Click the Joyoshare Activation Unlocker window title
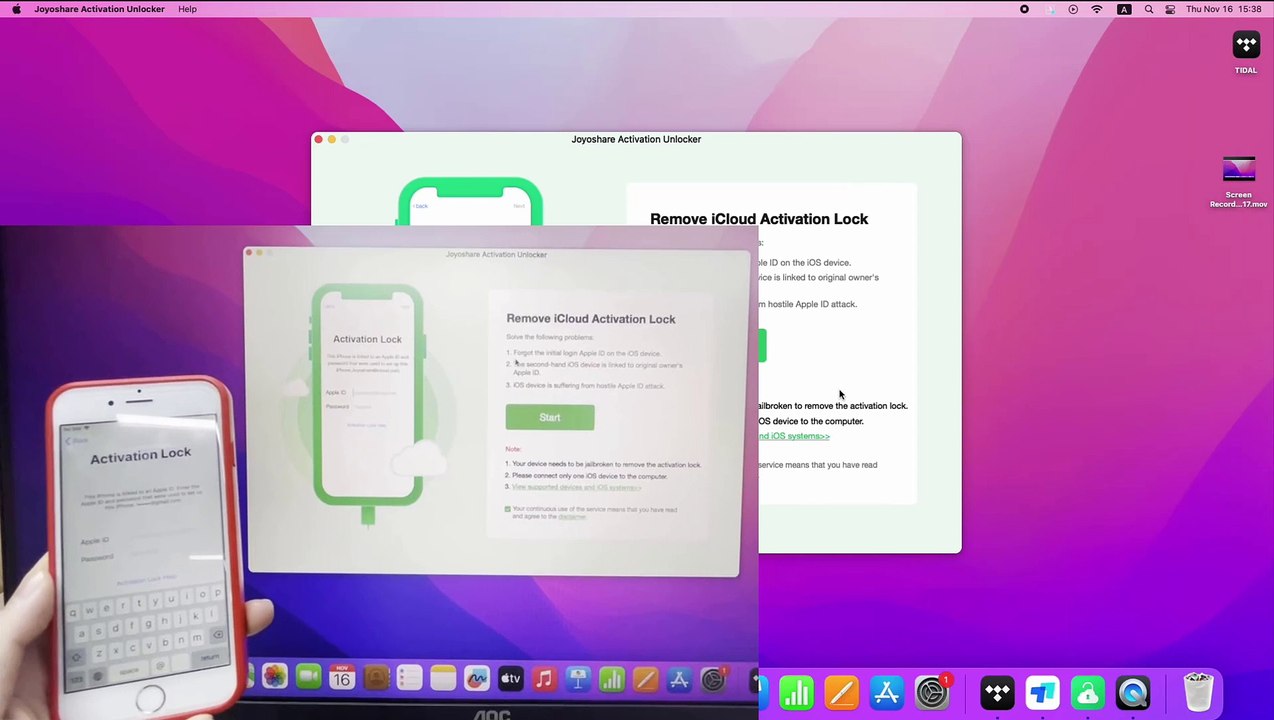Viewport: 1274px width, 720px height. coord(636,139)
